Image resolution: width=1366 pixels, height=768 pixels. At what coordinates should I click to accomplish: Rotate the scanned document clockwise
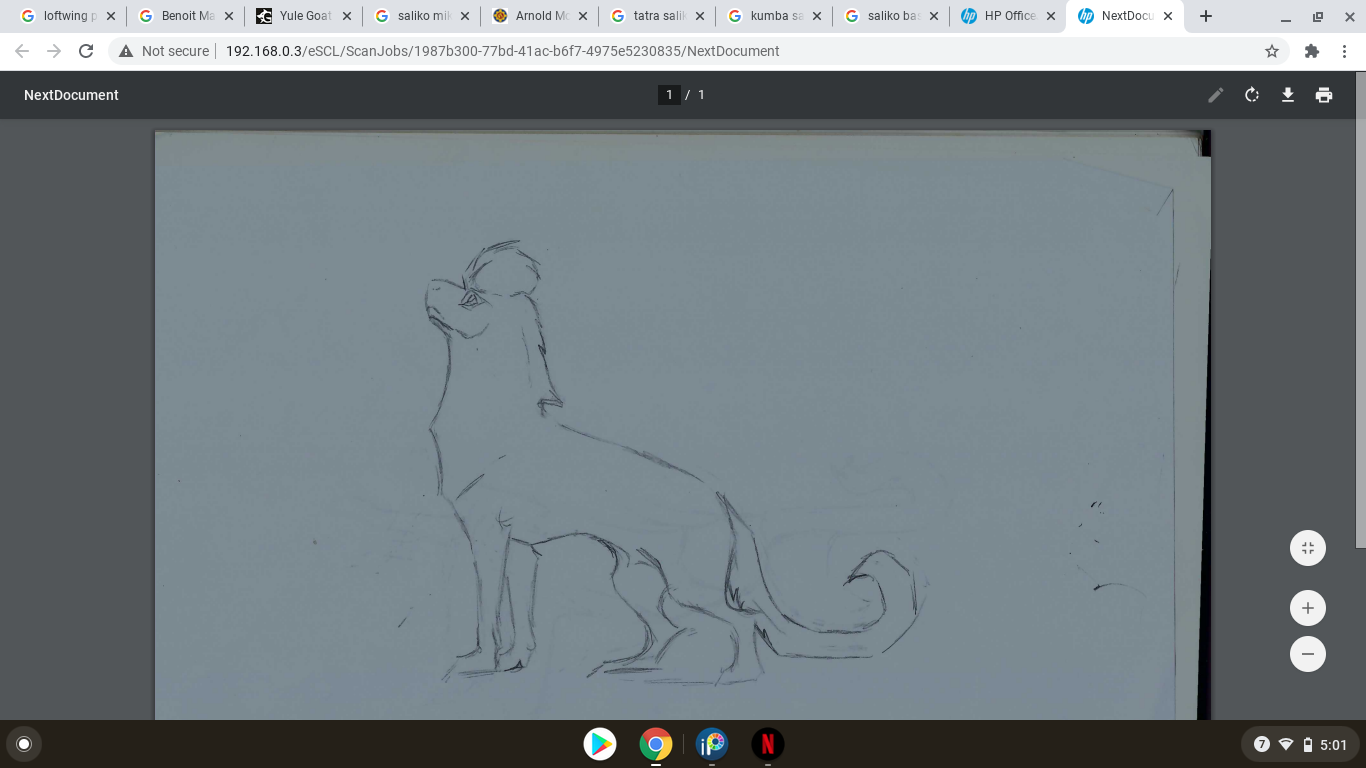click(x=1251, y=95)
